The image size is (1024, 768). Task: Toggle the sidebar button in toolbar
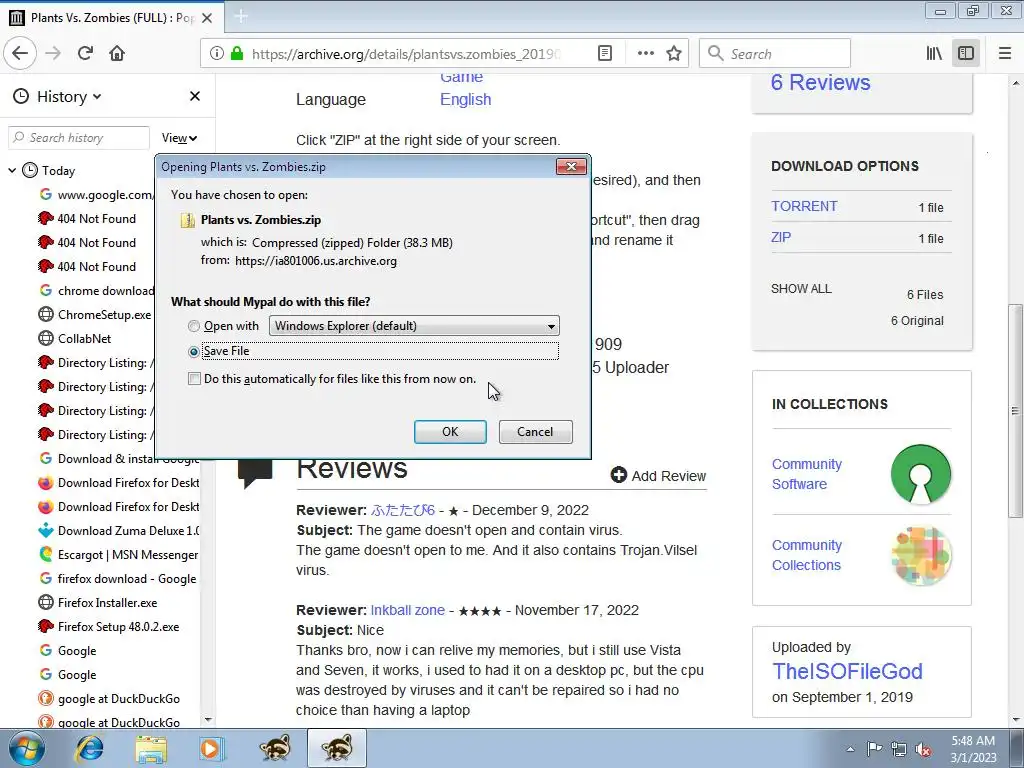pos(966,54)
